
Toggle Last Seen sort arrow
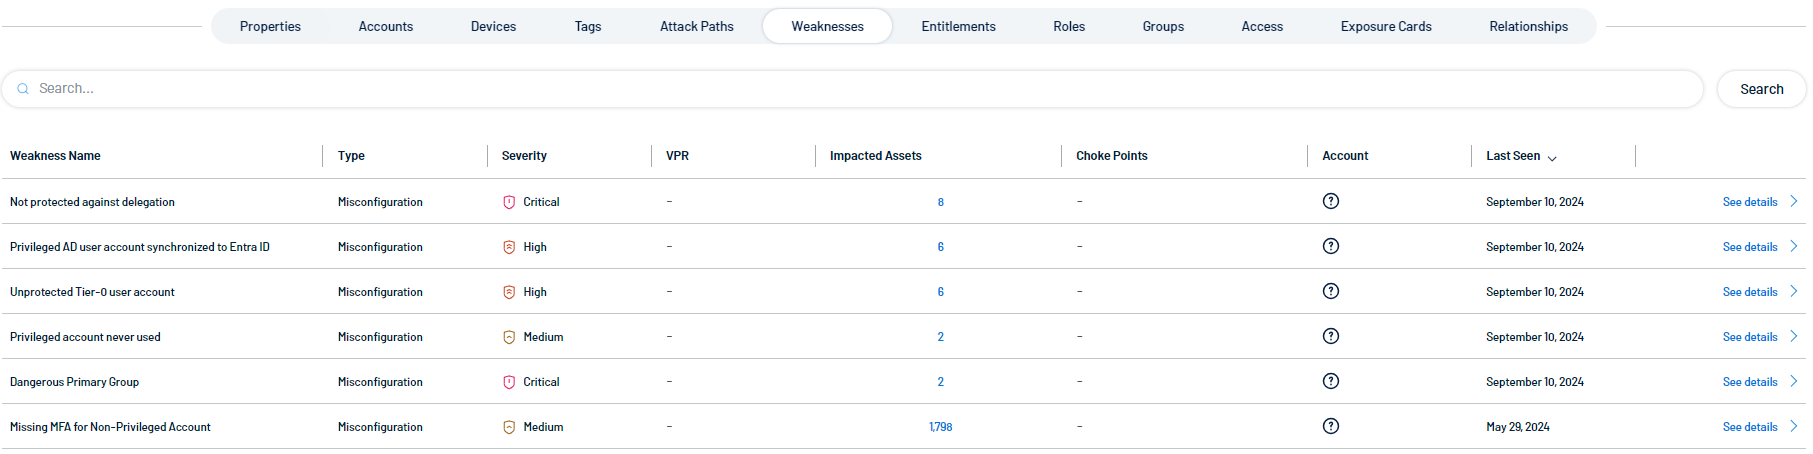pyautogui.click(x=1552, y=157)
